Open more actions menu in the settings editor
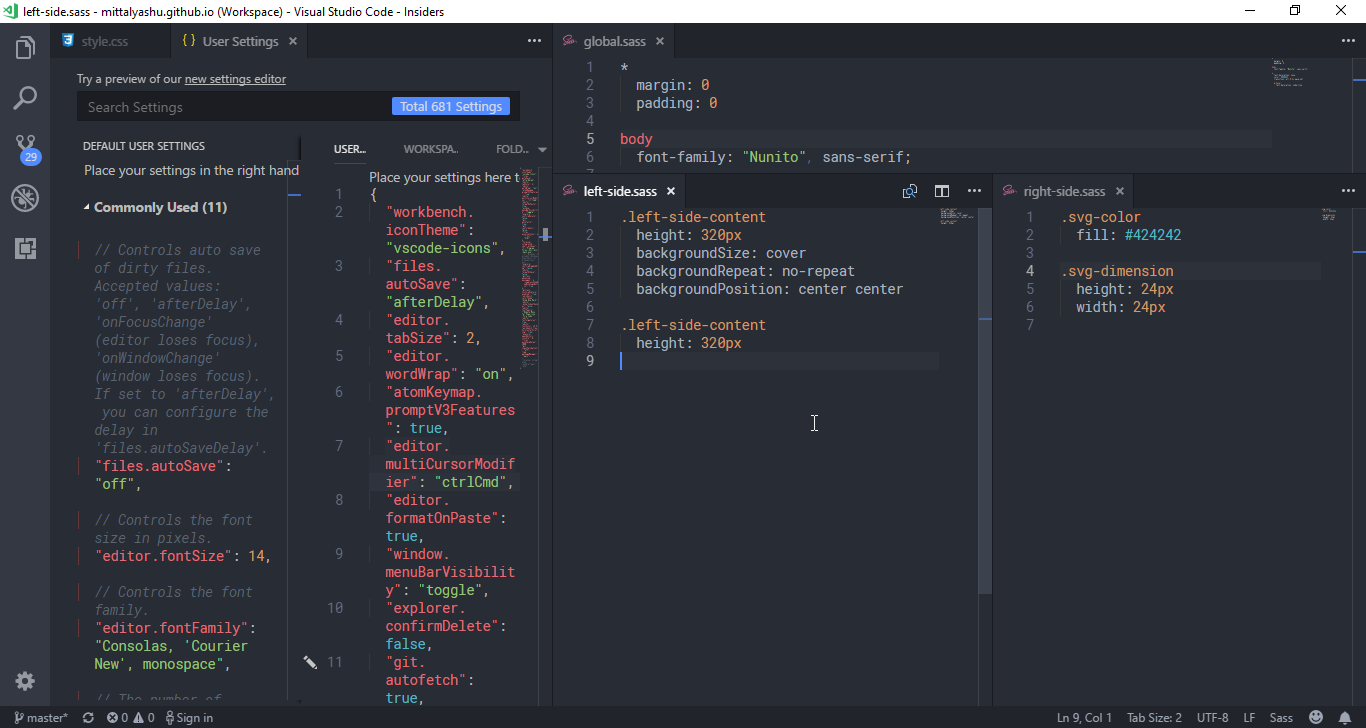1366x728 pixels. pyautogui.click(x=534, y=40)
